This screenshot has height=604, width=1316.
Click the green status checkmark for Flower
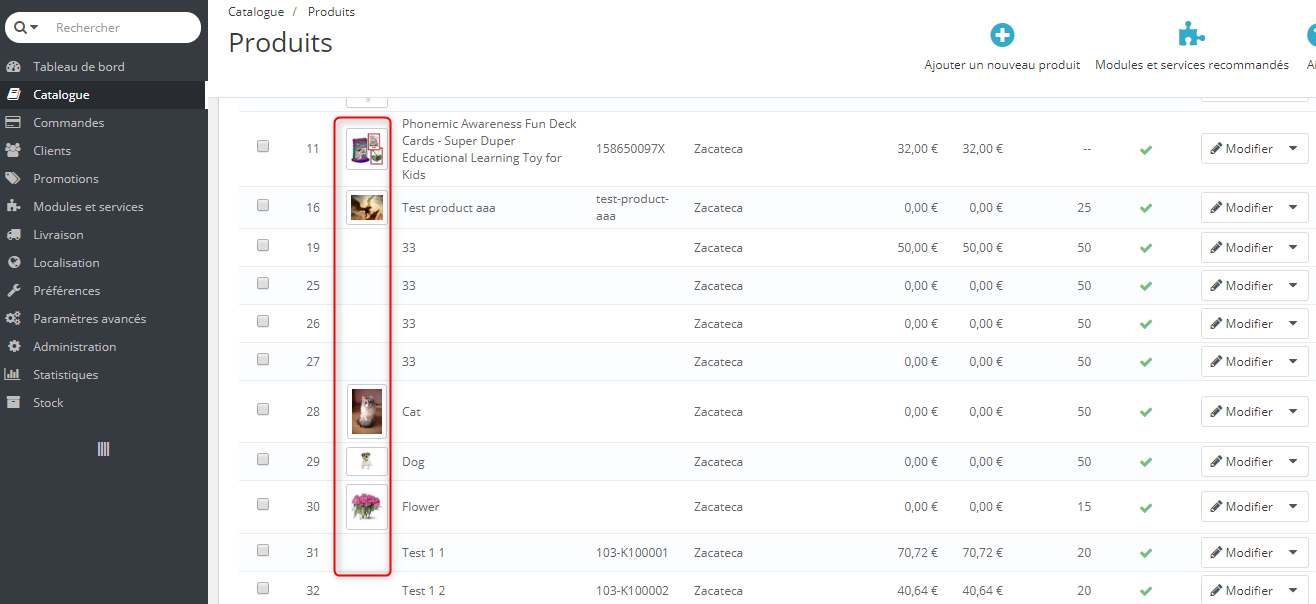pyautogui.click(x=1146, y=508)
